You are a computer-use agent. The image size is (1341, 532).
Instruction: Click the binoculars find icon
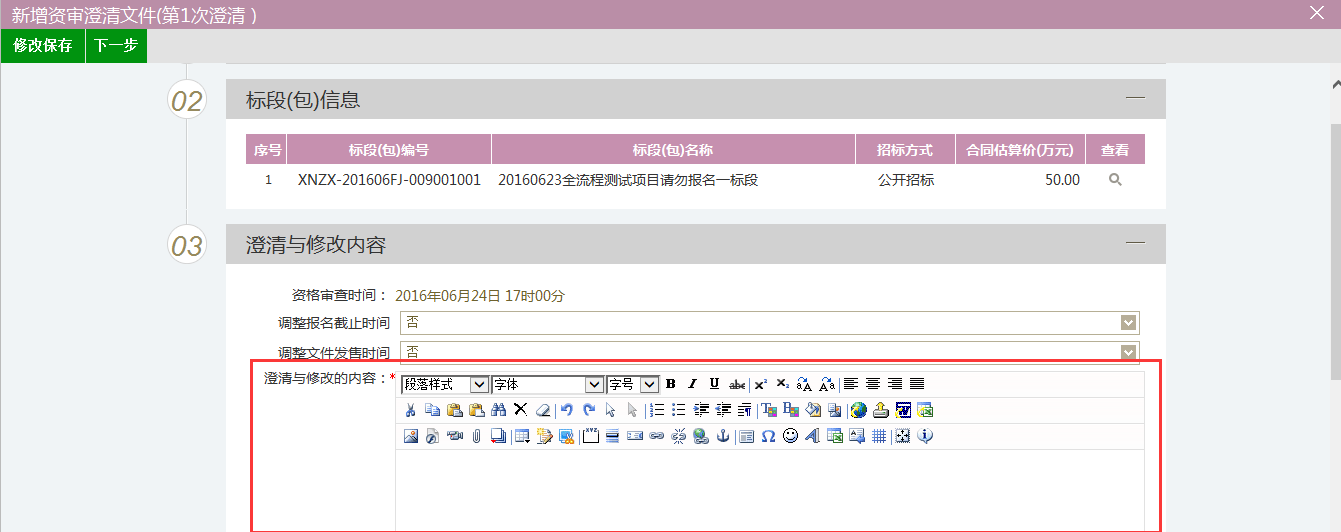tap(498, 410)
